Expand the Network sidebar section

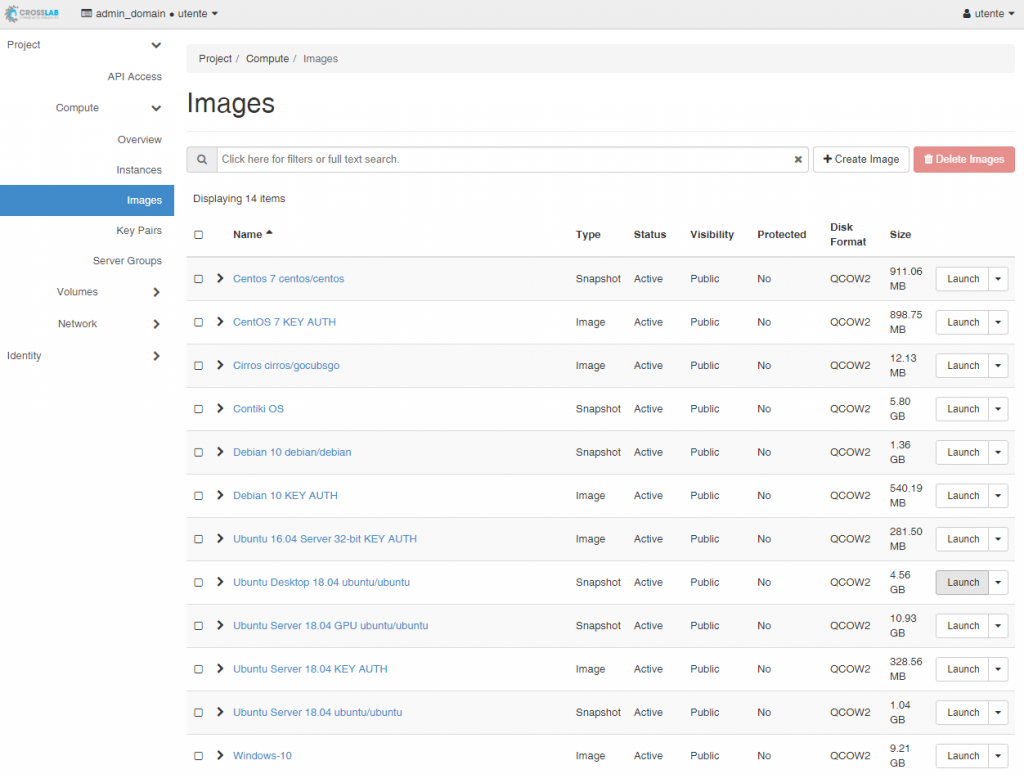[x=156, y=324]
